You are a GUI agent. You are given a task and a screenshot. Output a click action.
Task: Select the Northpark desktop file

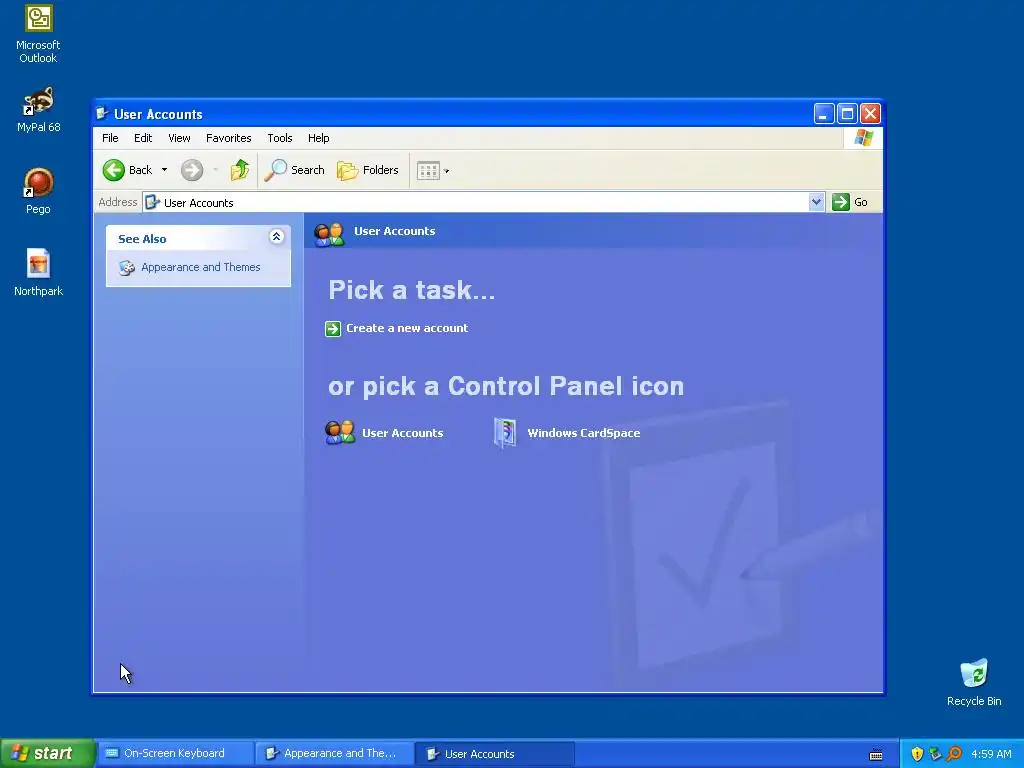38,272
